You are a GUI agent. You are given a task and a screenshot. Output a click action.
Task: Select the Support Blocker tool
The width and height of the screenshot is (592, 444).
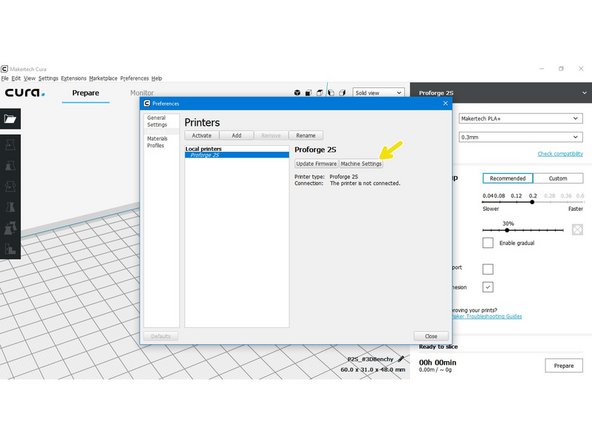pyautogui.click(x=10, y=249)
